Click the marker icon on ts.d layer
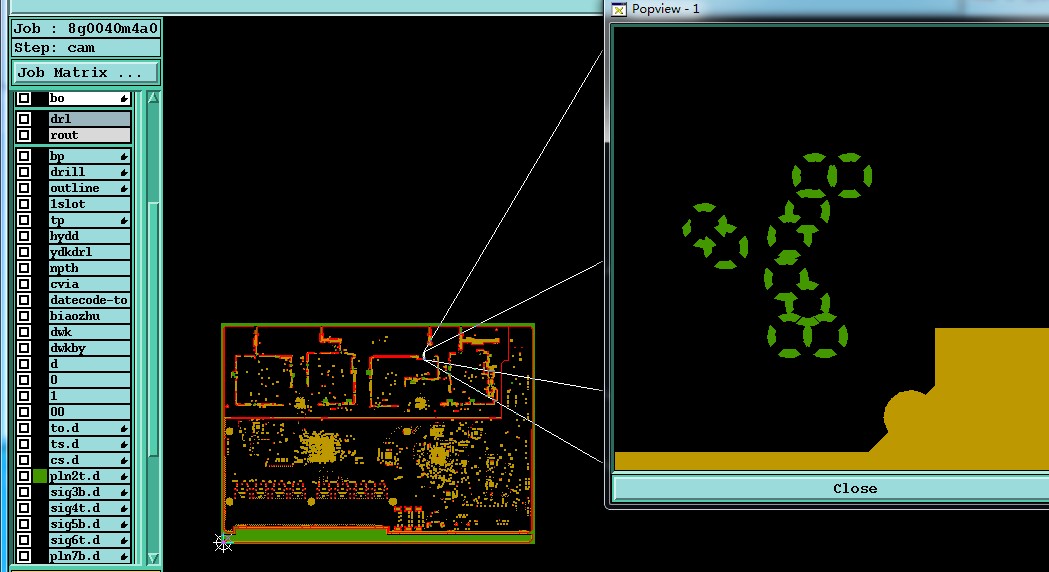 tap(124, 444)
